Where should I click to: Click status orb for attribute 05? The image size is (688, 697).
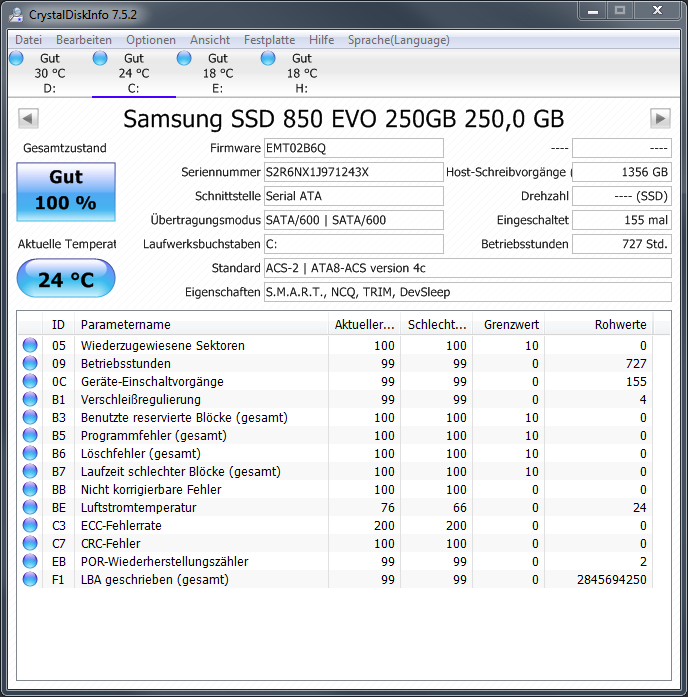(30, 345)
